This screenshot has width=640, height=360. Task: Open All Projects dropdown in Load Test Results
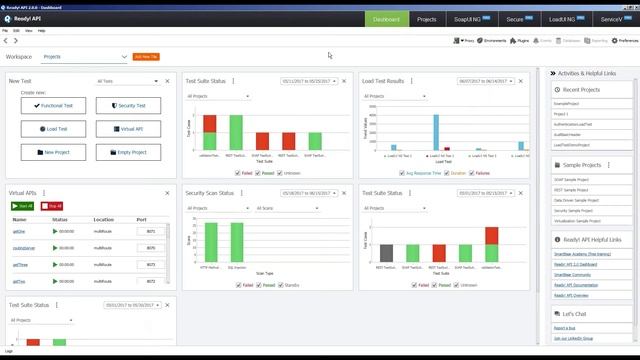coord(395,96)
